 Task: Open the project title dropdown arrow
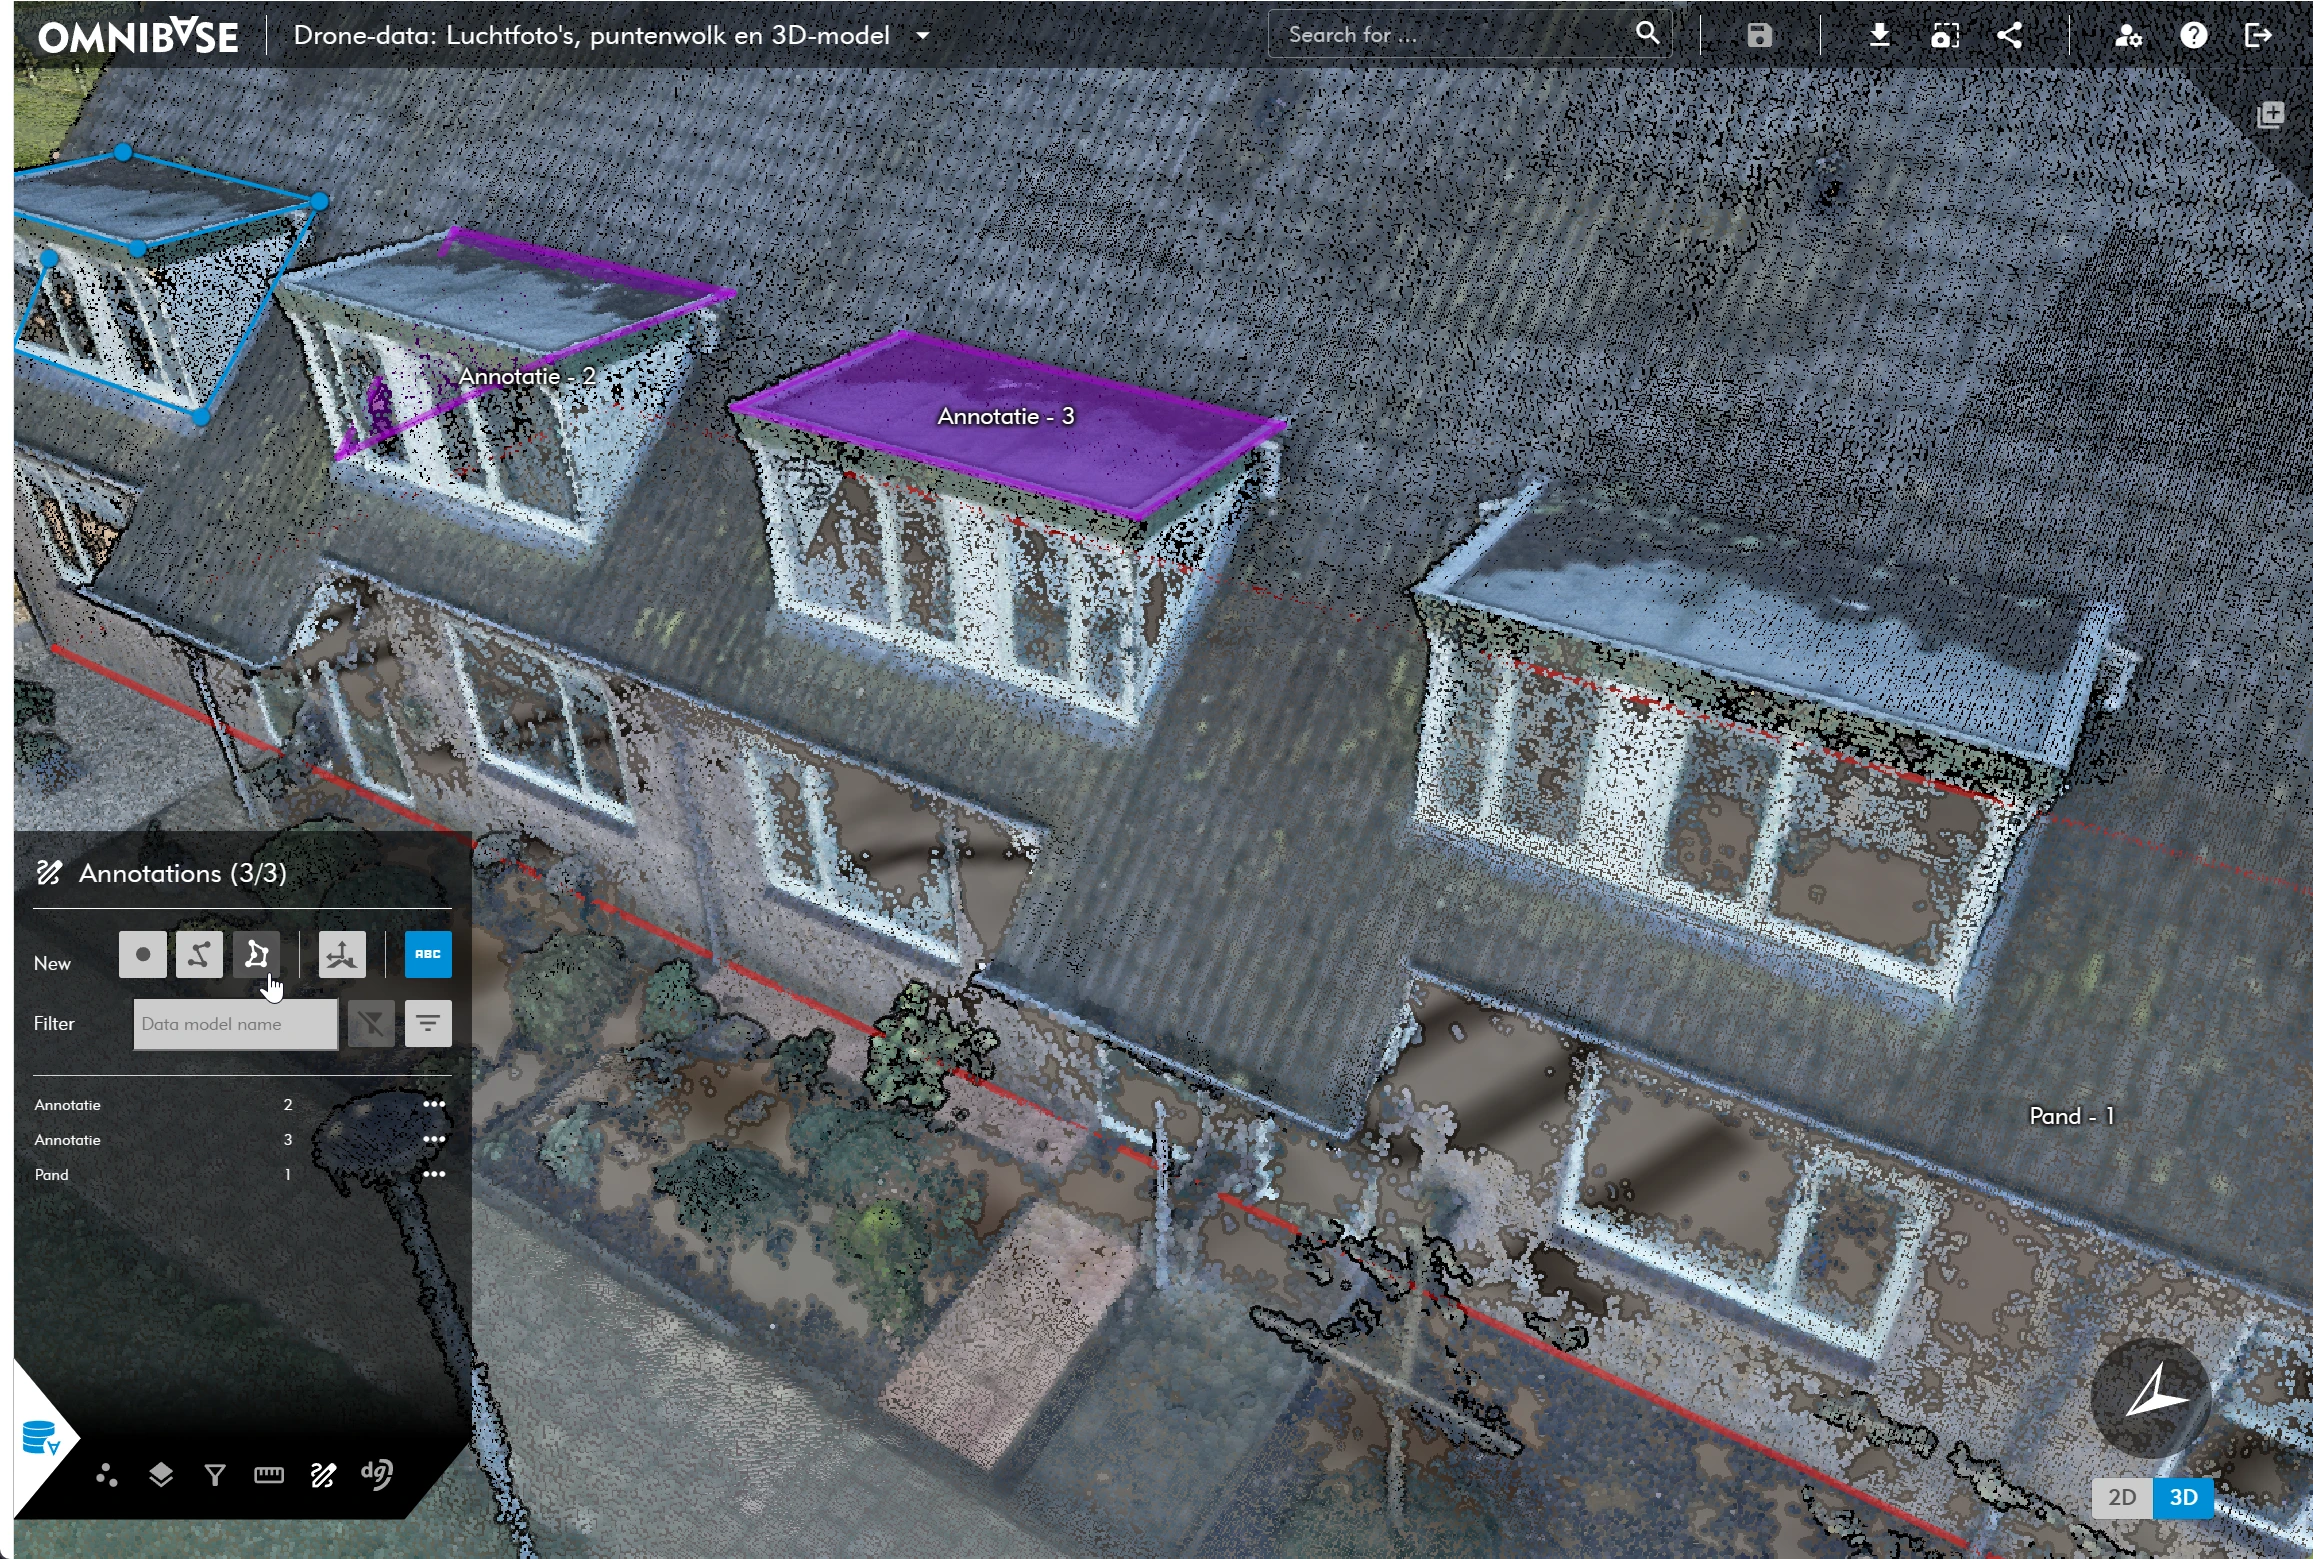(923, 36)
